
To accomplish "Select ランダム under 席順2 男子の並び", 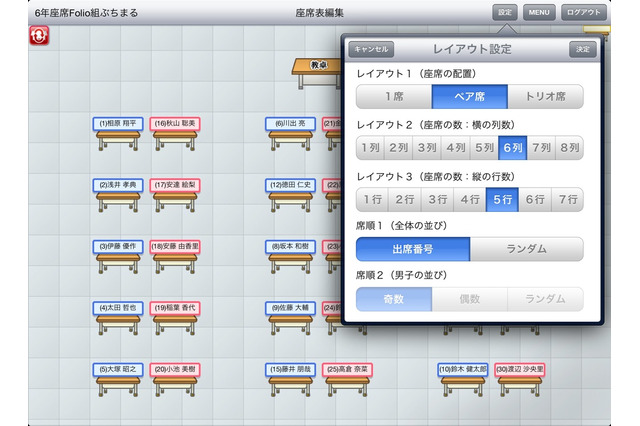I will click(546, 300).
